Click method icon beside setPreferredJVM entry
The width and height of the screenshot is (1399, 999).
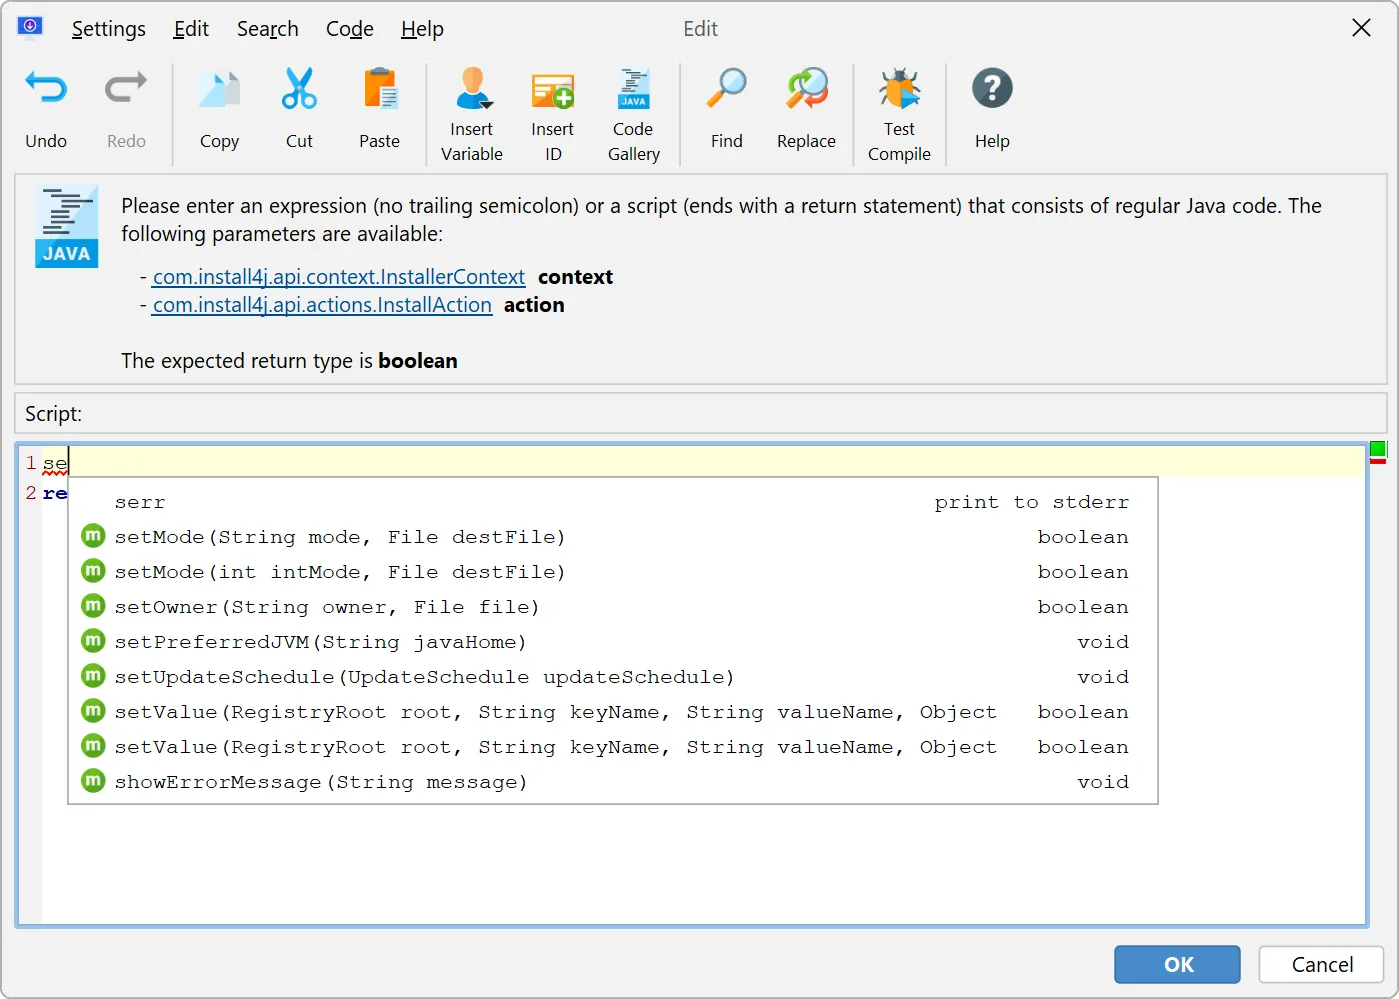[93, 641]
